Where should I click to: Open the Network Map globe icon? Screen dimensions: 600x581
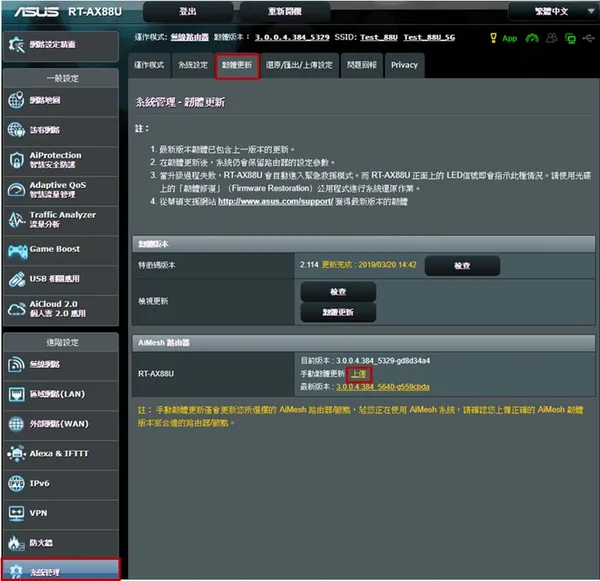[16, 100]
